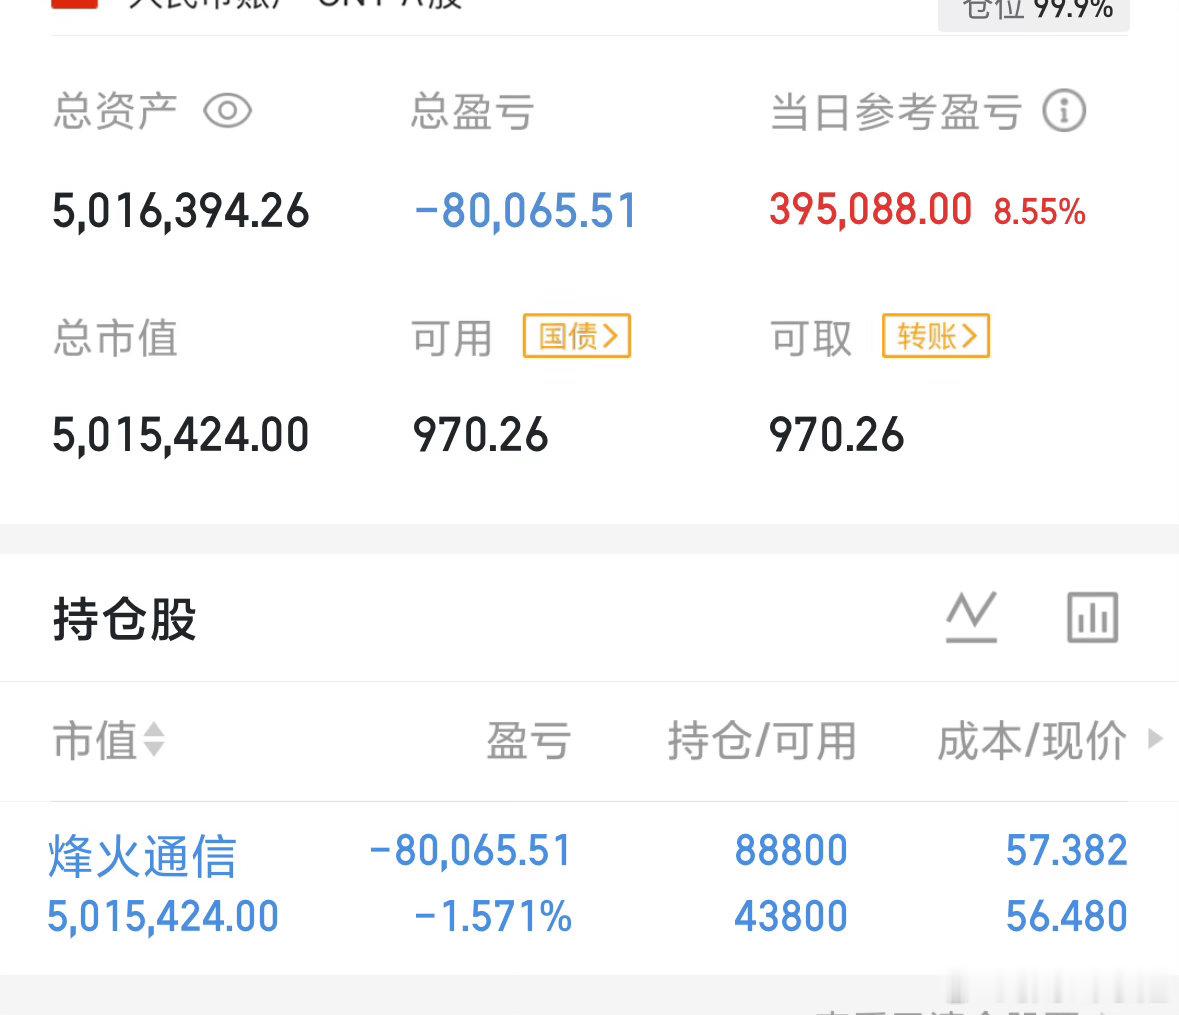The height and width of the screenshot is (1015, 1179).
Task: Open the 转账 transfer button
Action: click(935, 336)
